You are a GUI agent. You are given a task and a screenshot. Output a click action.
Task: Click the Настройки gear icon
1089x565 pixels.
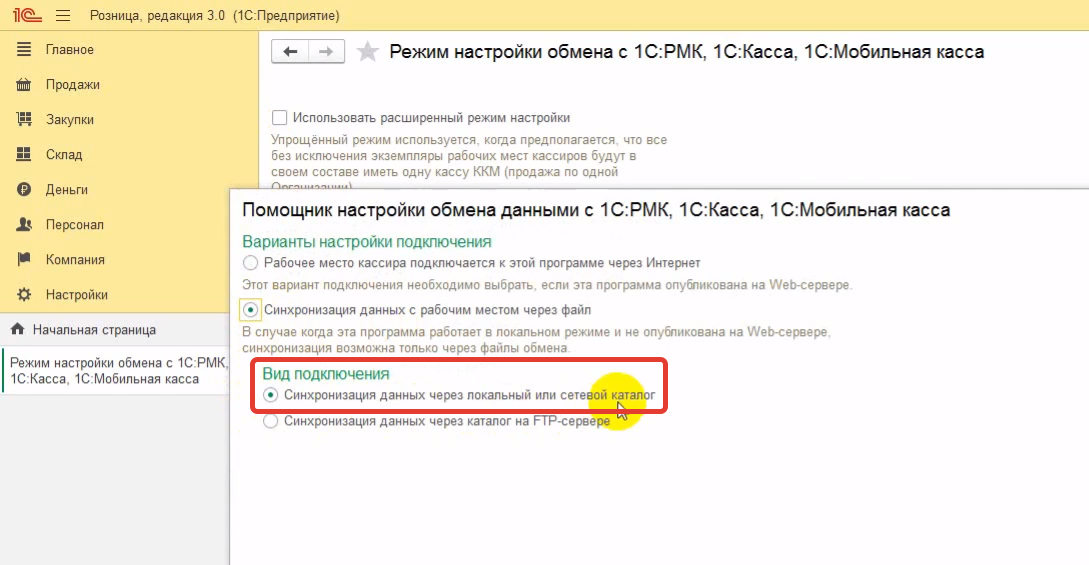point(24,294)
